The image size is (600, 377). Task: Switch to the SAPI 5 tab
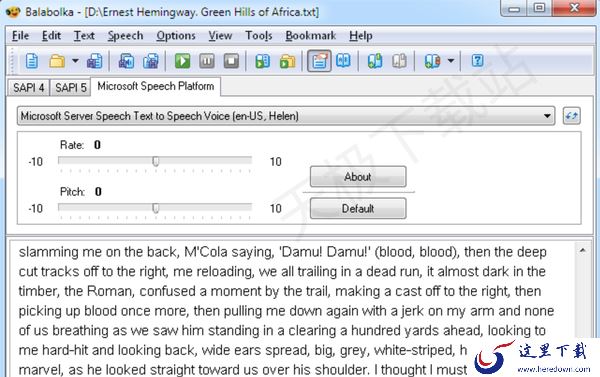70,88
